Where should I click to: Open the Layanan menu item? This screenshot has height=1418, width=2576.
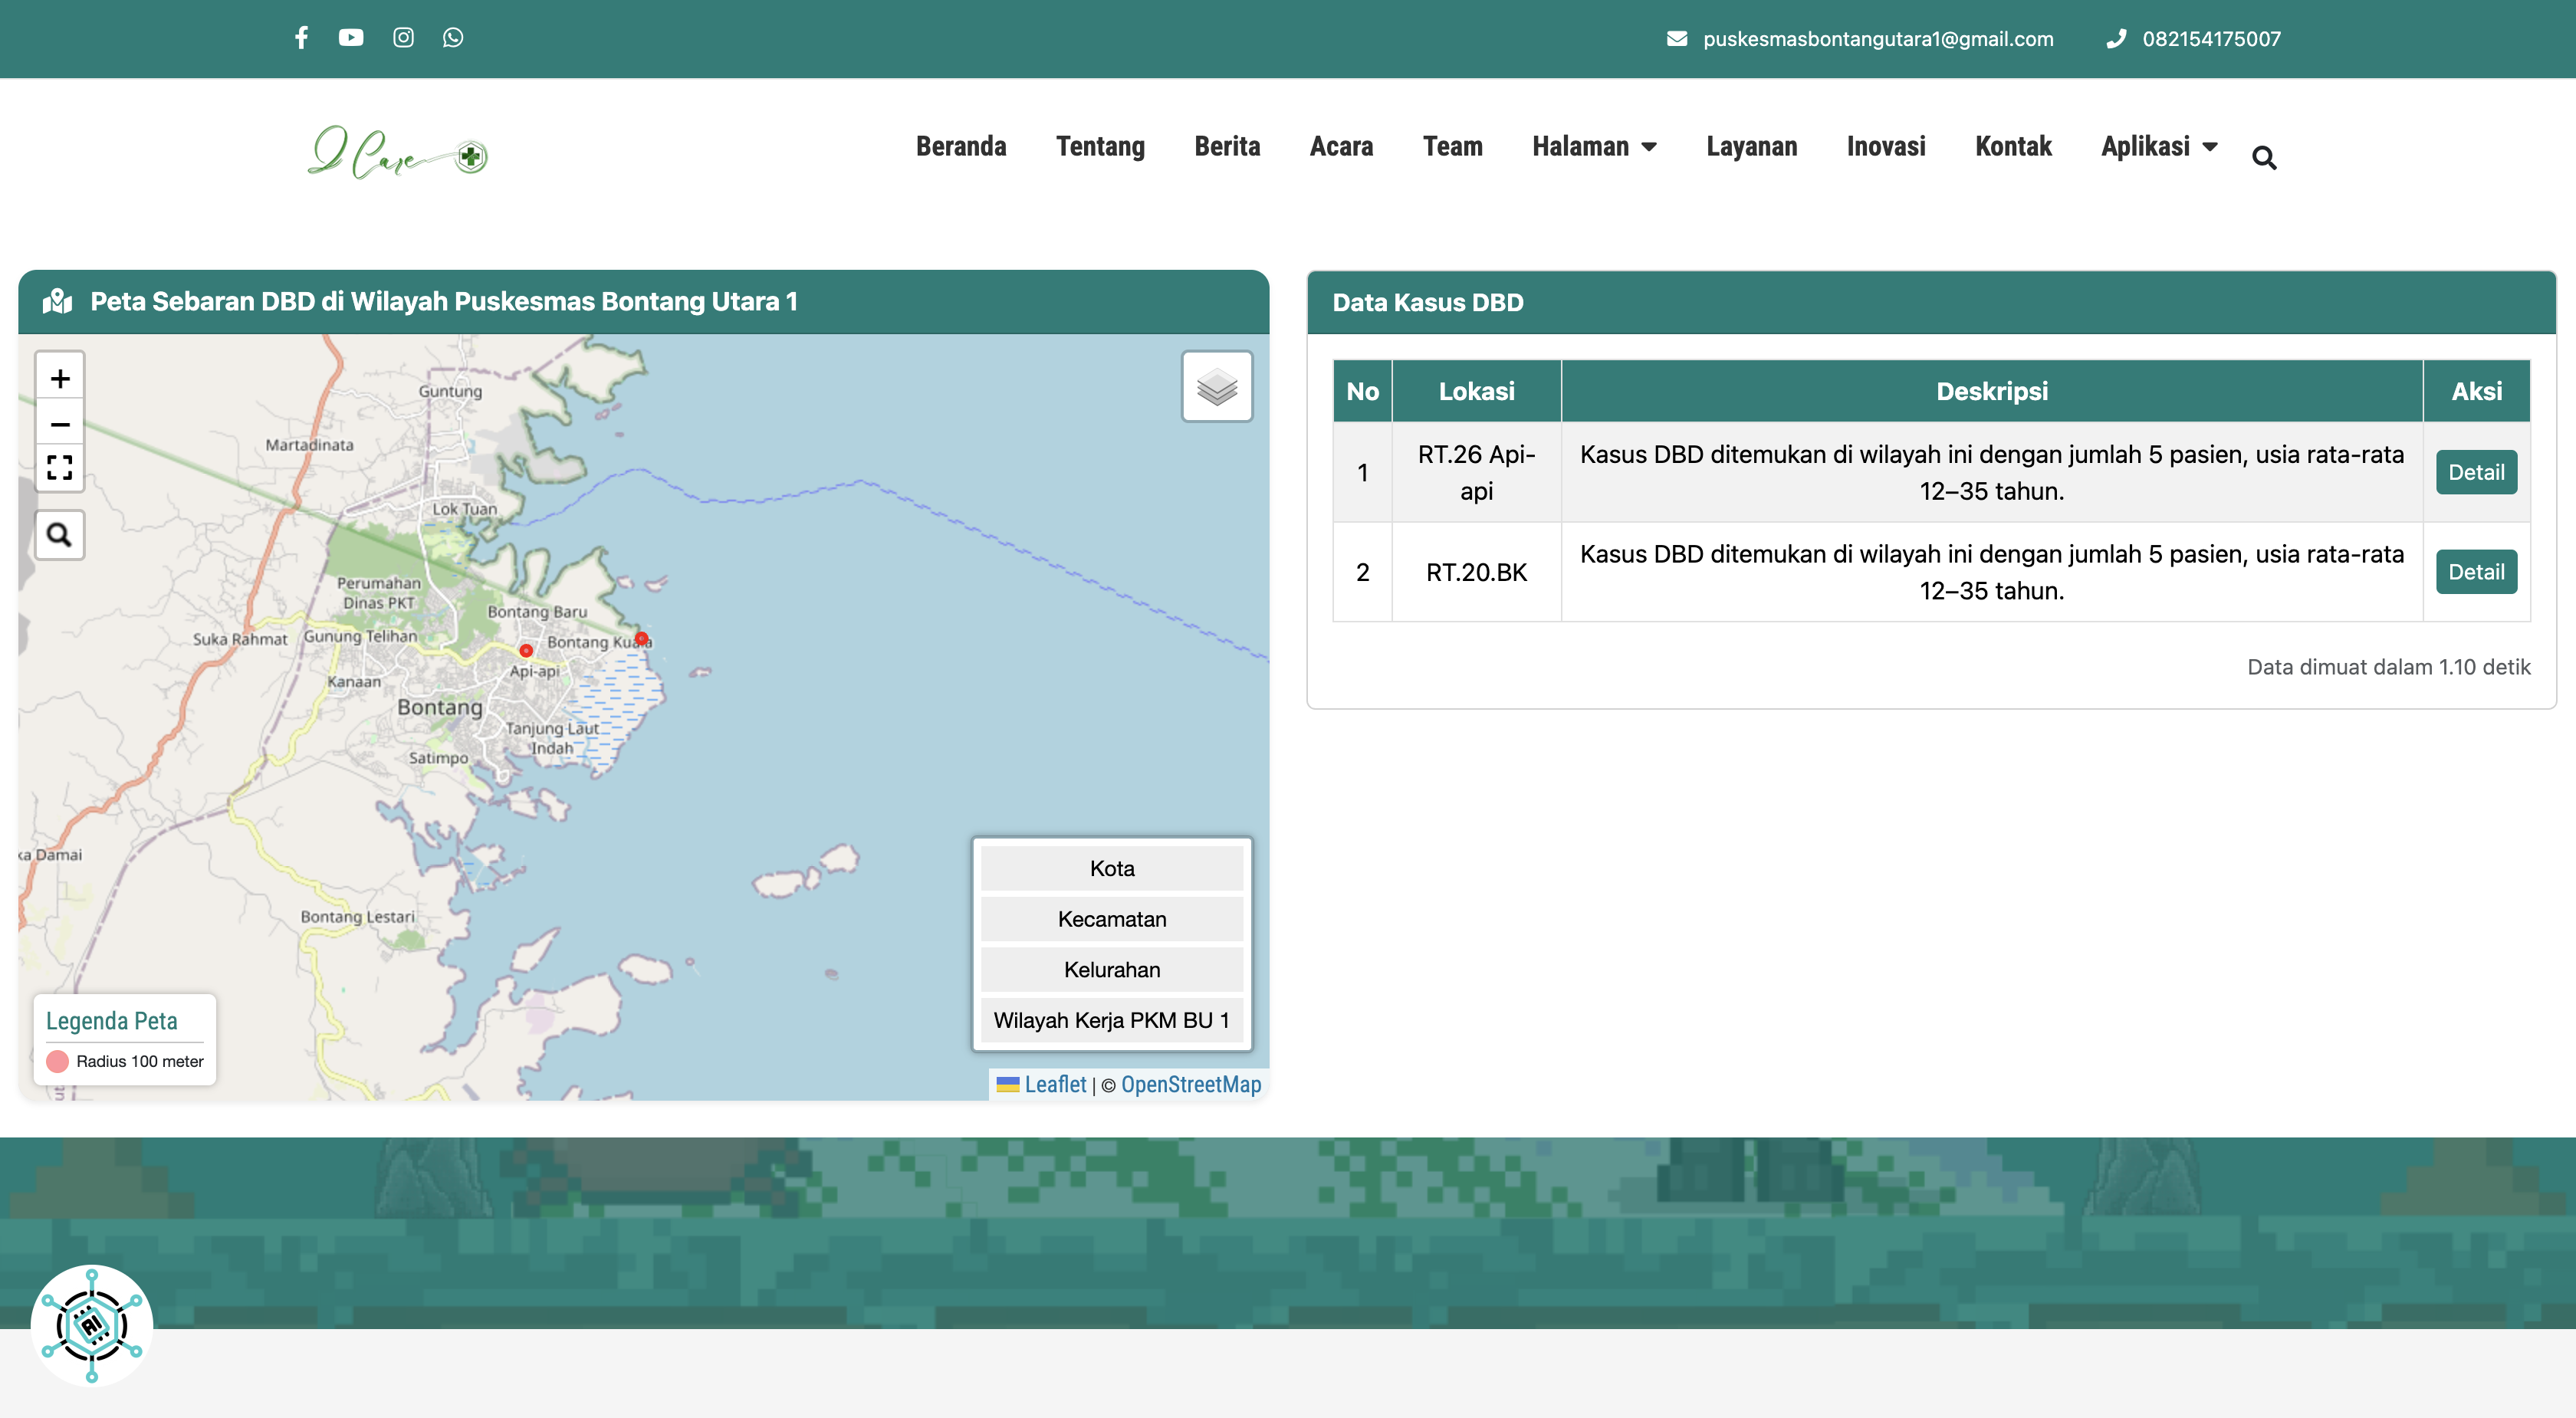pos(1751,147)
